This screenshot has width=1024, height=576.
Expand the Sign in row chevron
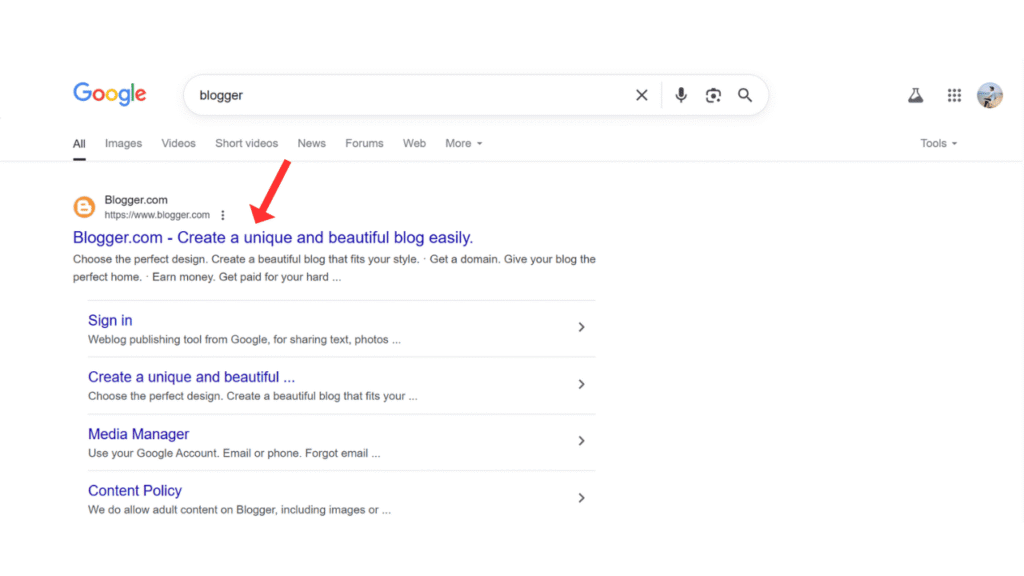click(x=581, y=327)
